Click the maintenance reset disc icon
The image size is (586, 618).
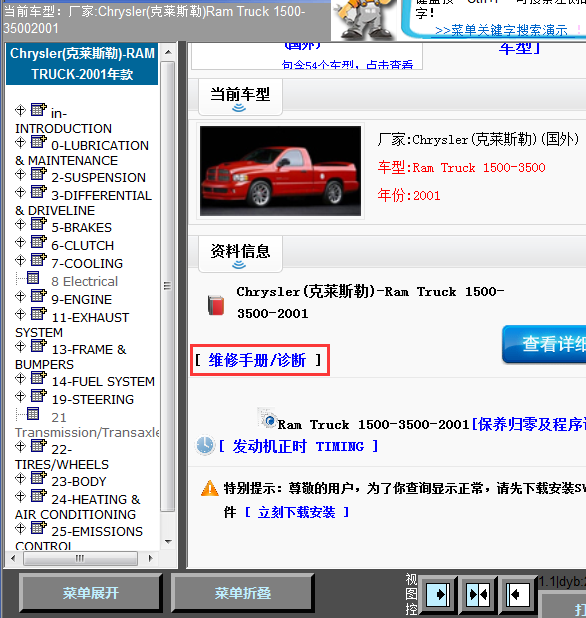[268, 418]
